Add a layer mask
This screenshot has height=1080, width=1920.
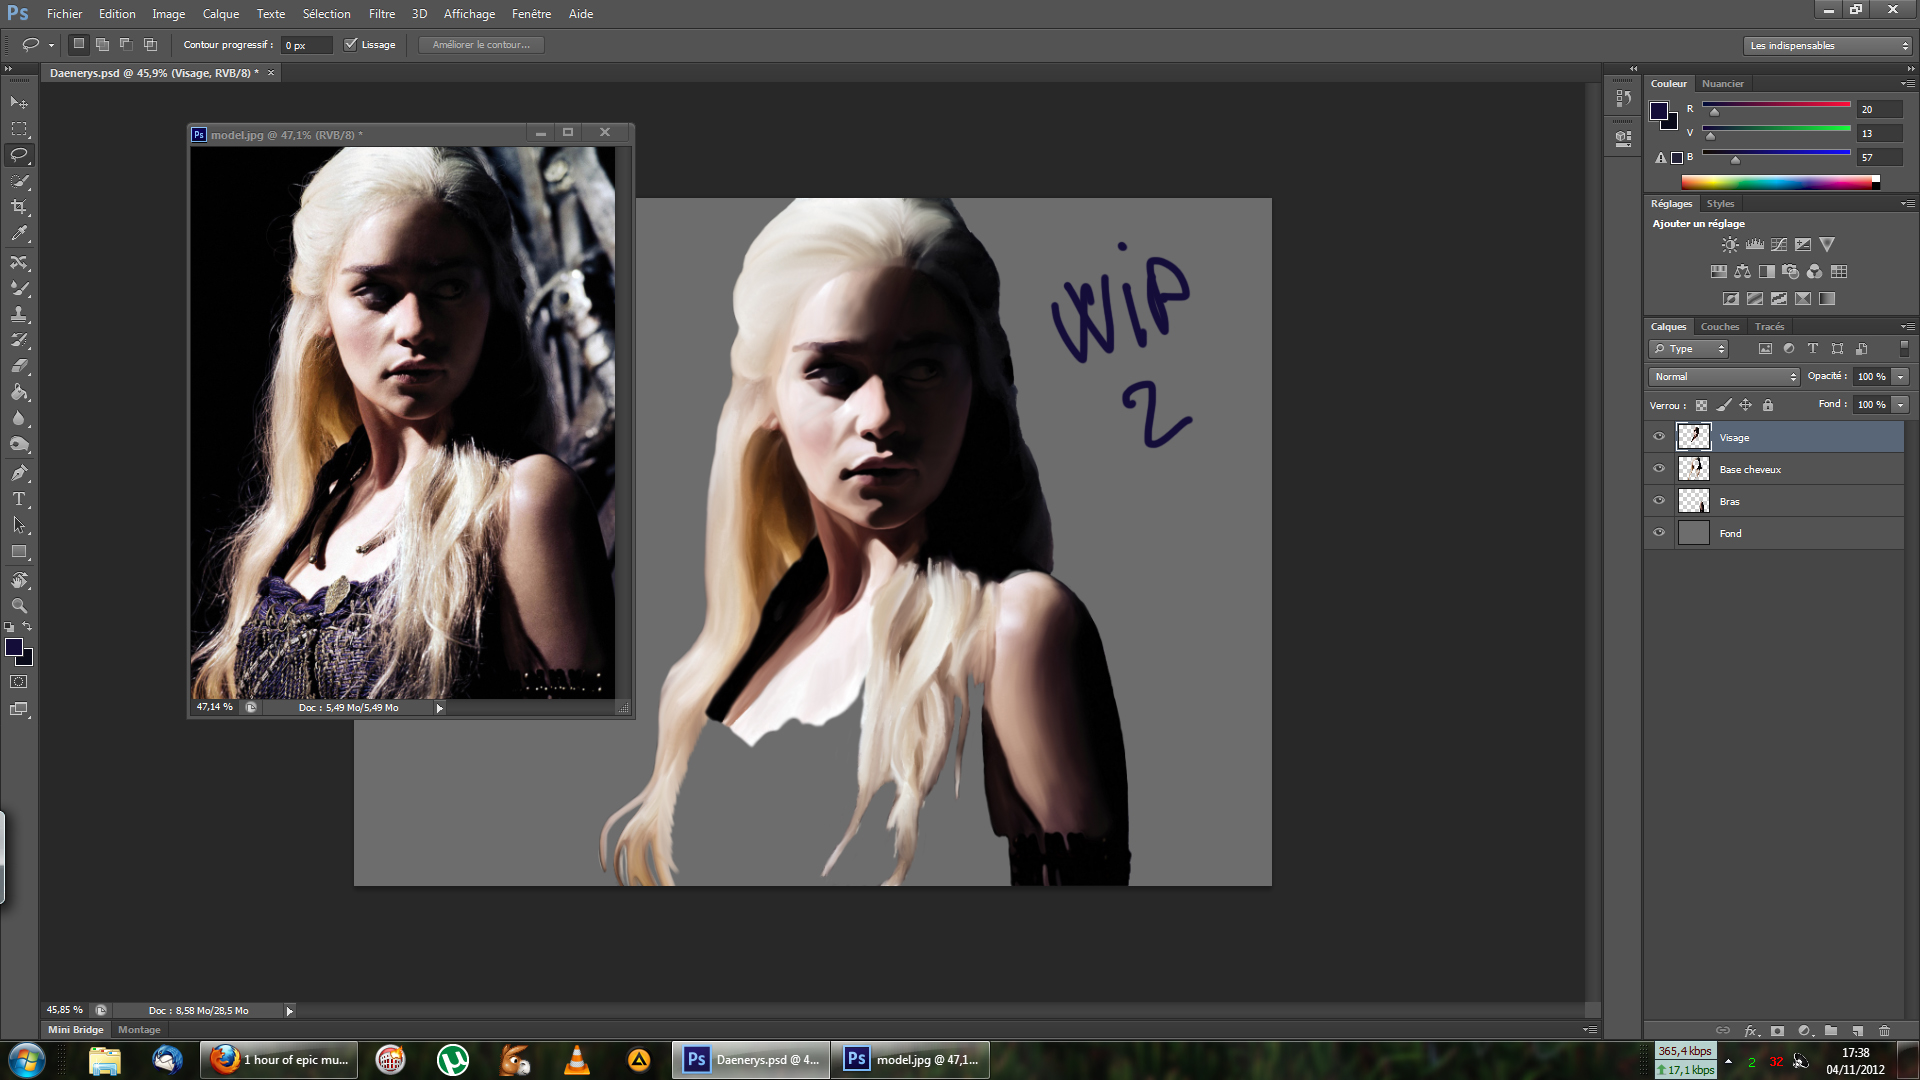click(x=1777, y=1031)
